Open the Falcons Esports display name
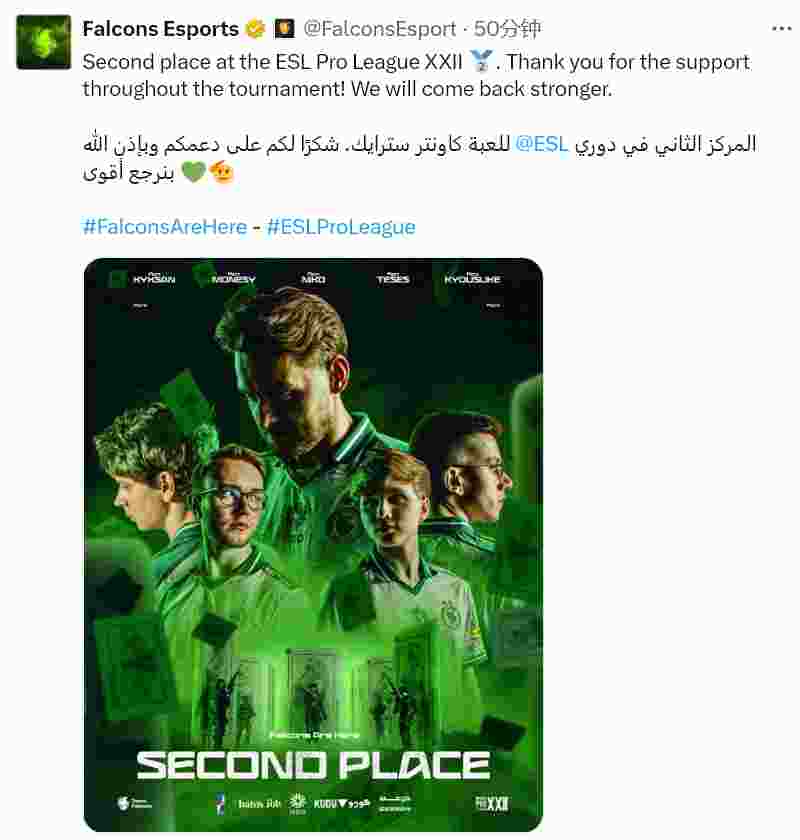Viewport: 800px width, 840px height. point(160,29)
